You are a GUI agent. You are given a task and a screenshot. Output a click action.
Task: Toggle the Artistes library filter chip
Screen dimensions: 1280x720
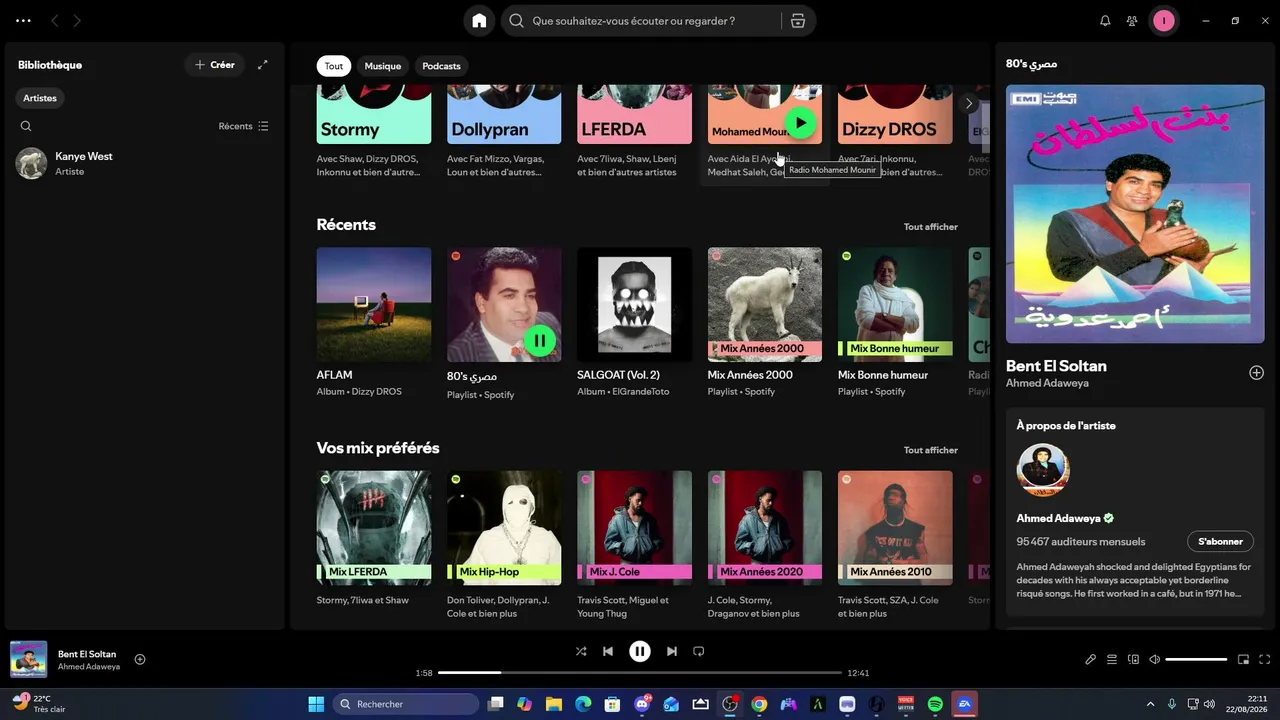tap(40, 98)
